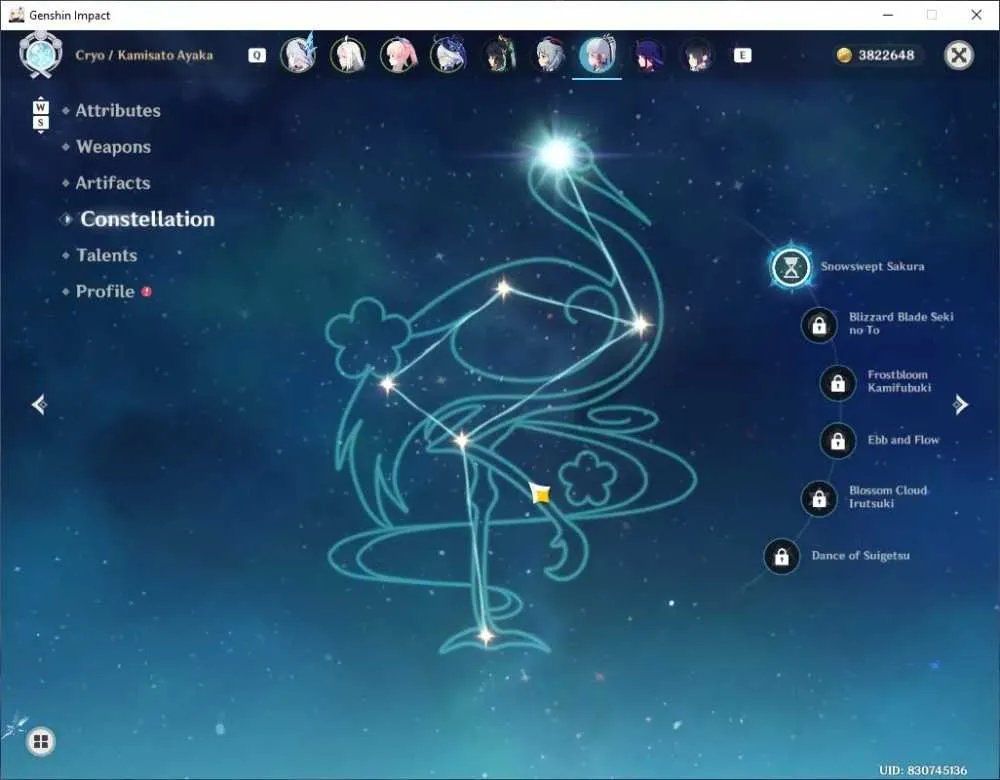Click the E next-character key icon
The width and height of the screenshot is (1000, 780).
(x=742, y=55)
